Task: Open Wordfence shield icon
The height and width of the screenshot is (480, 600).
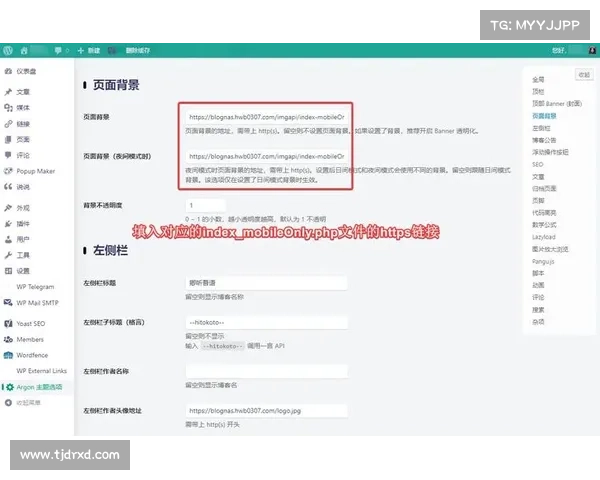Action: pos(8,355)
